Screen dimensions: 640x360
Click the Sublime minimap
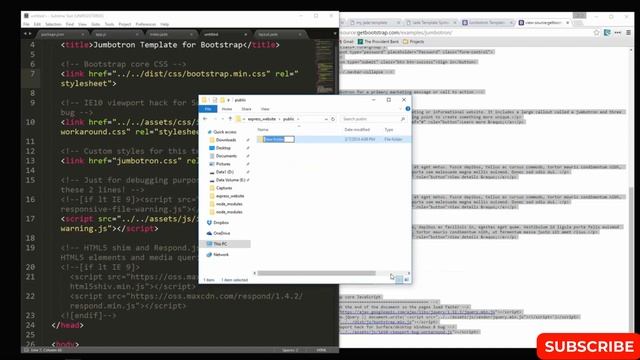click(325, 67)
